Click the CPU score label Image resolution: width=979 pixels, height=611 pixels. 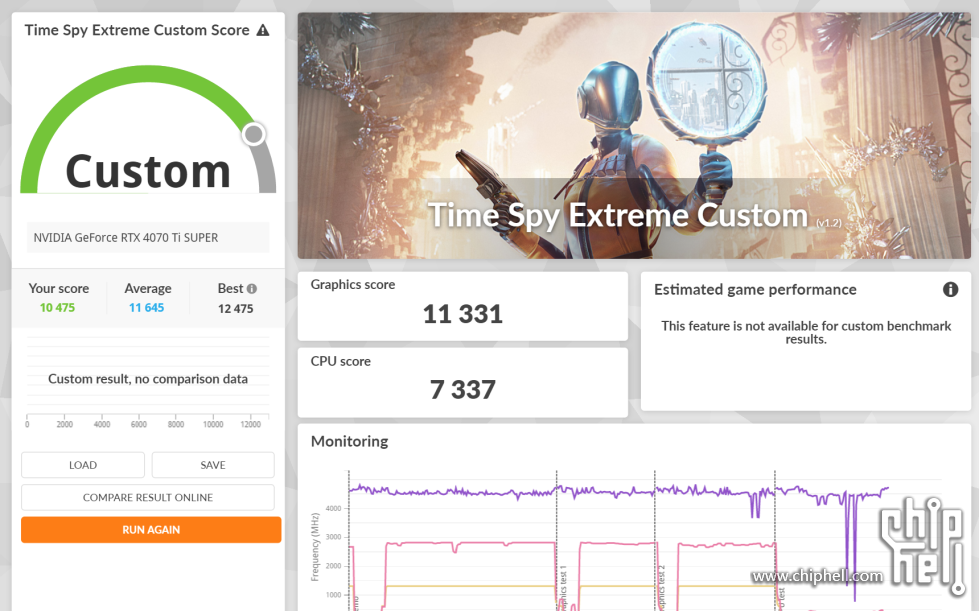point(340,361)
